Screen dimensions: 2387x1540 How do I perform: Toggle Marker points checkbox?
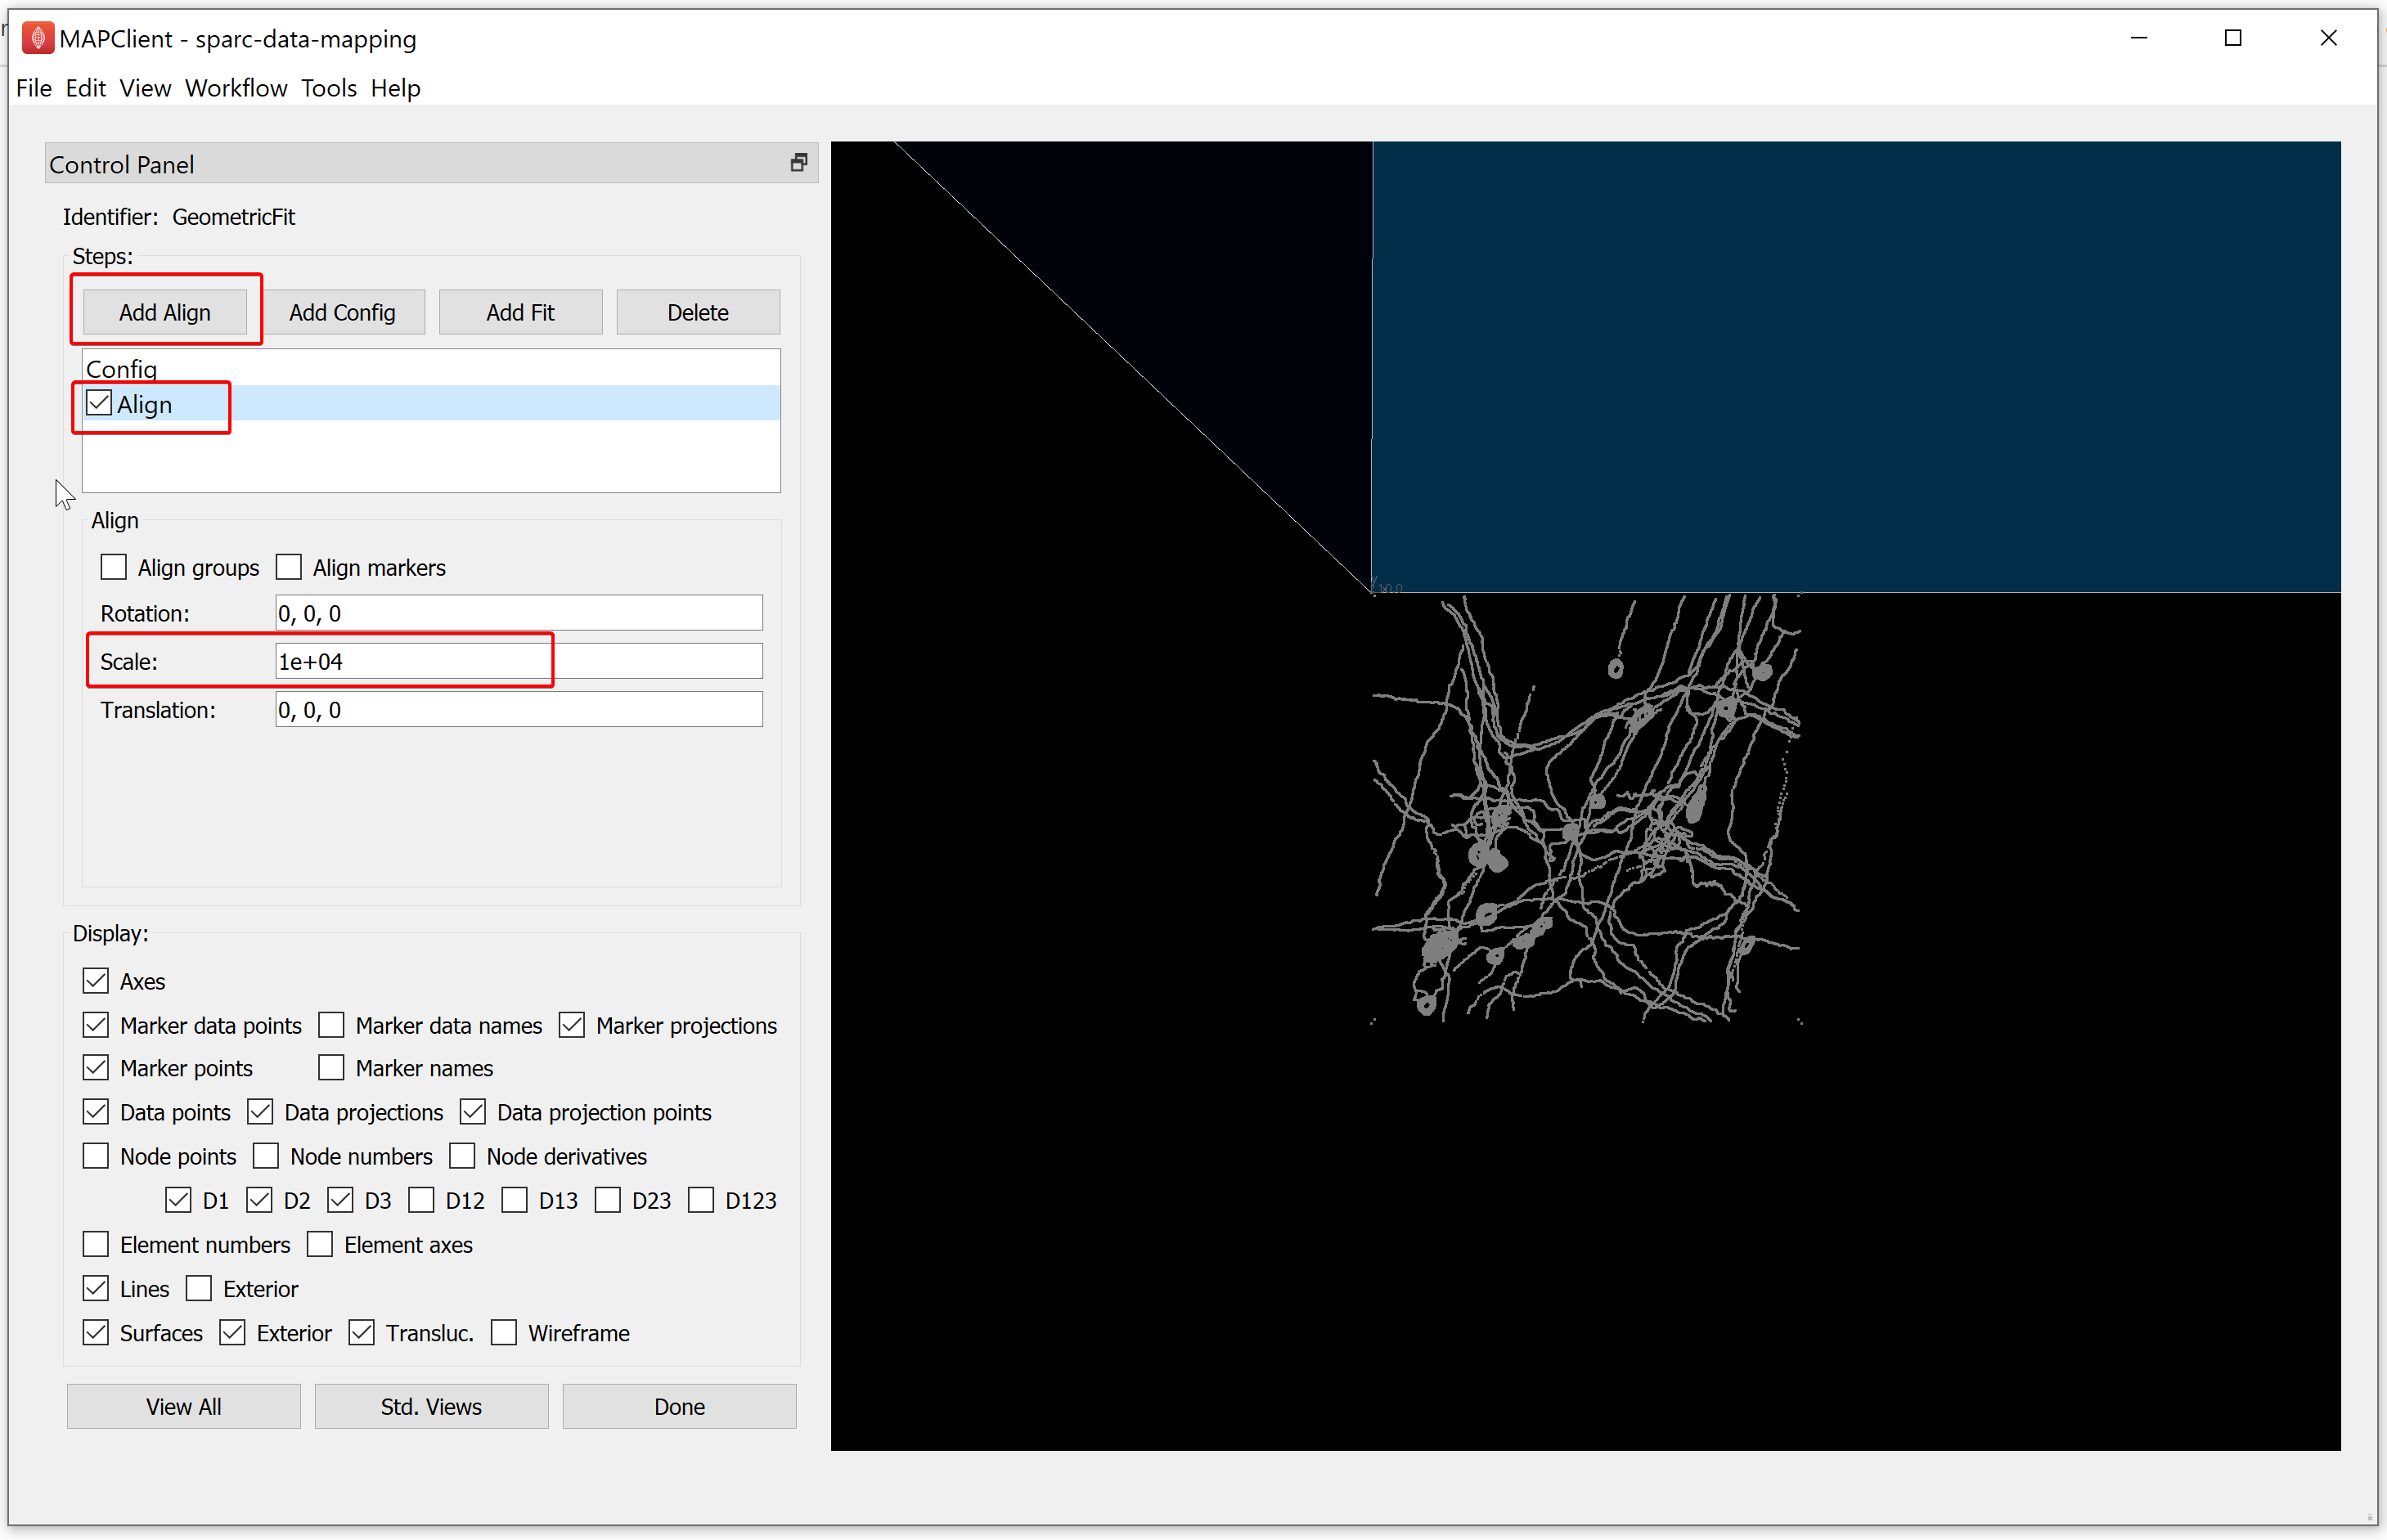[x=96, y=1067]
